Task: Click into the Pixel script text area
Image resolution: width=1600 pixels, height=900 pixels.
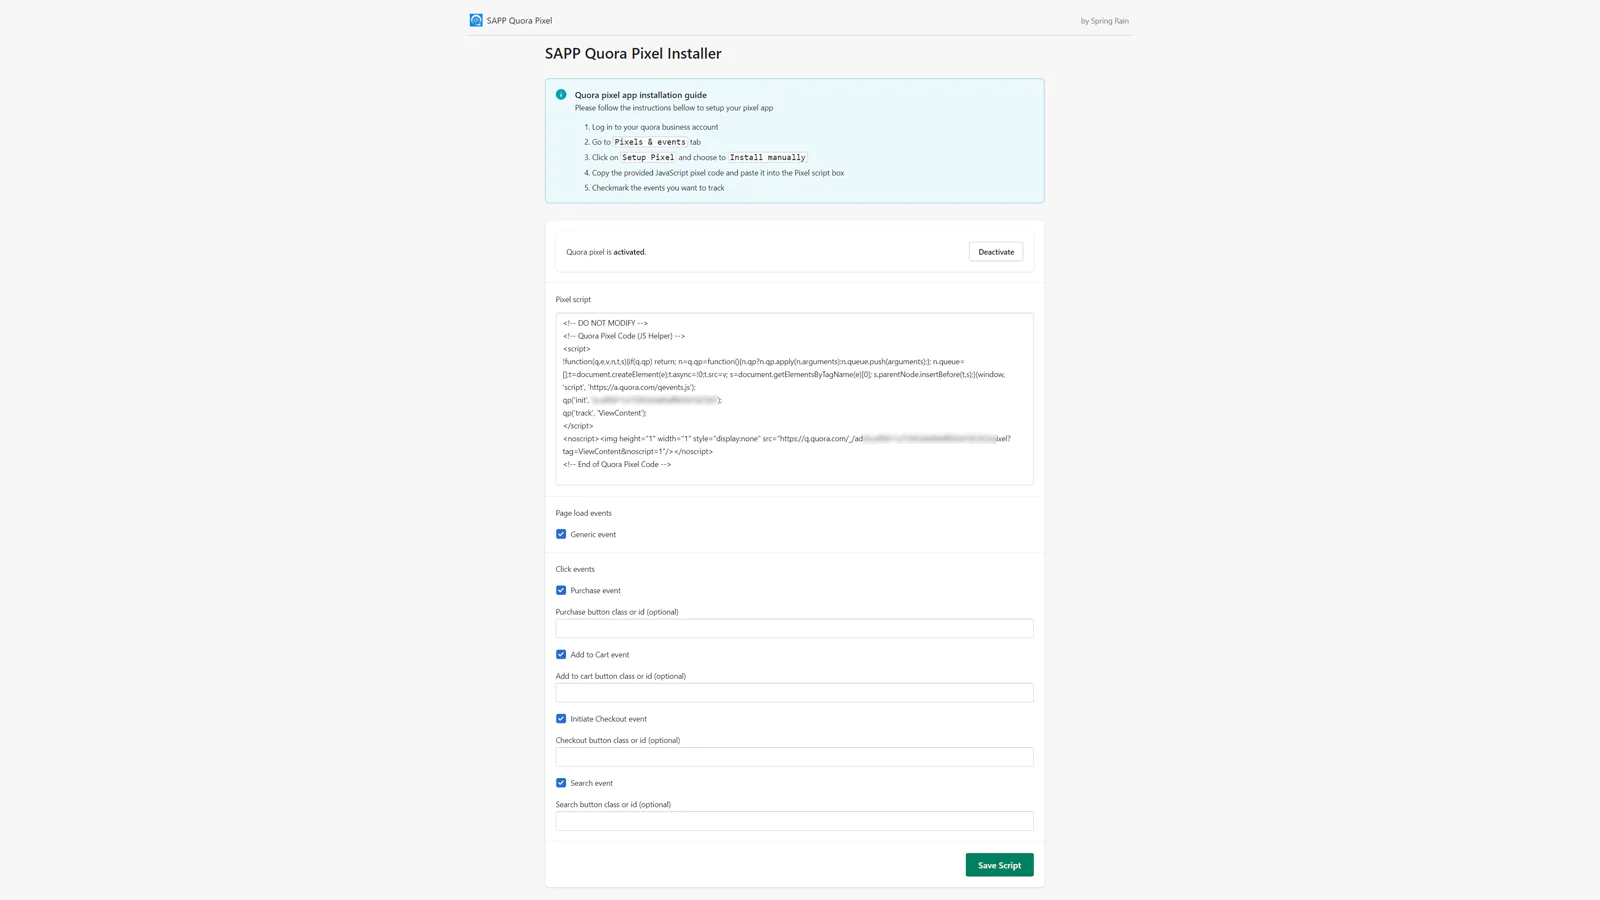Action: (794, 399)
